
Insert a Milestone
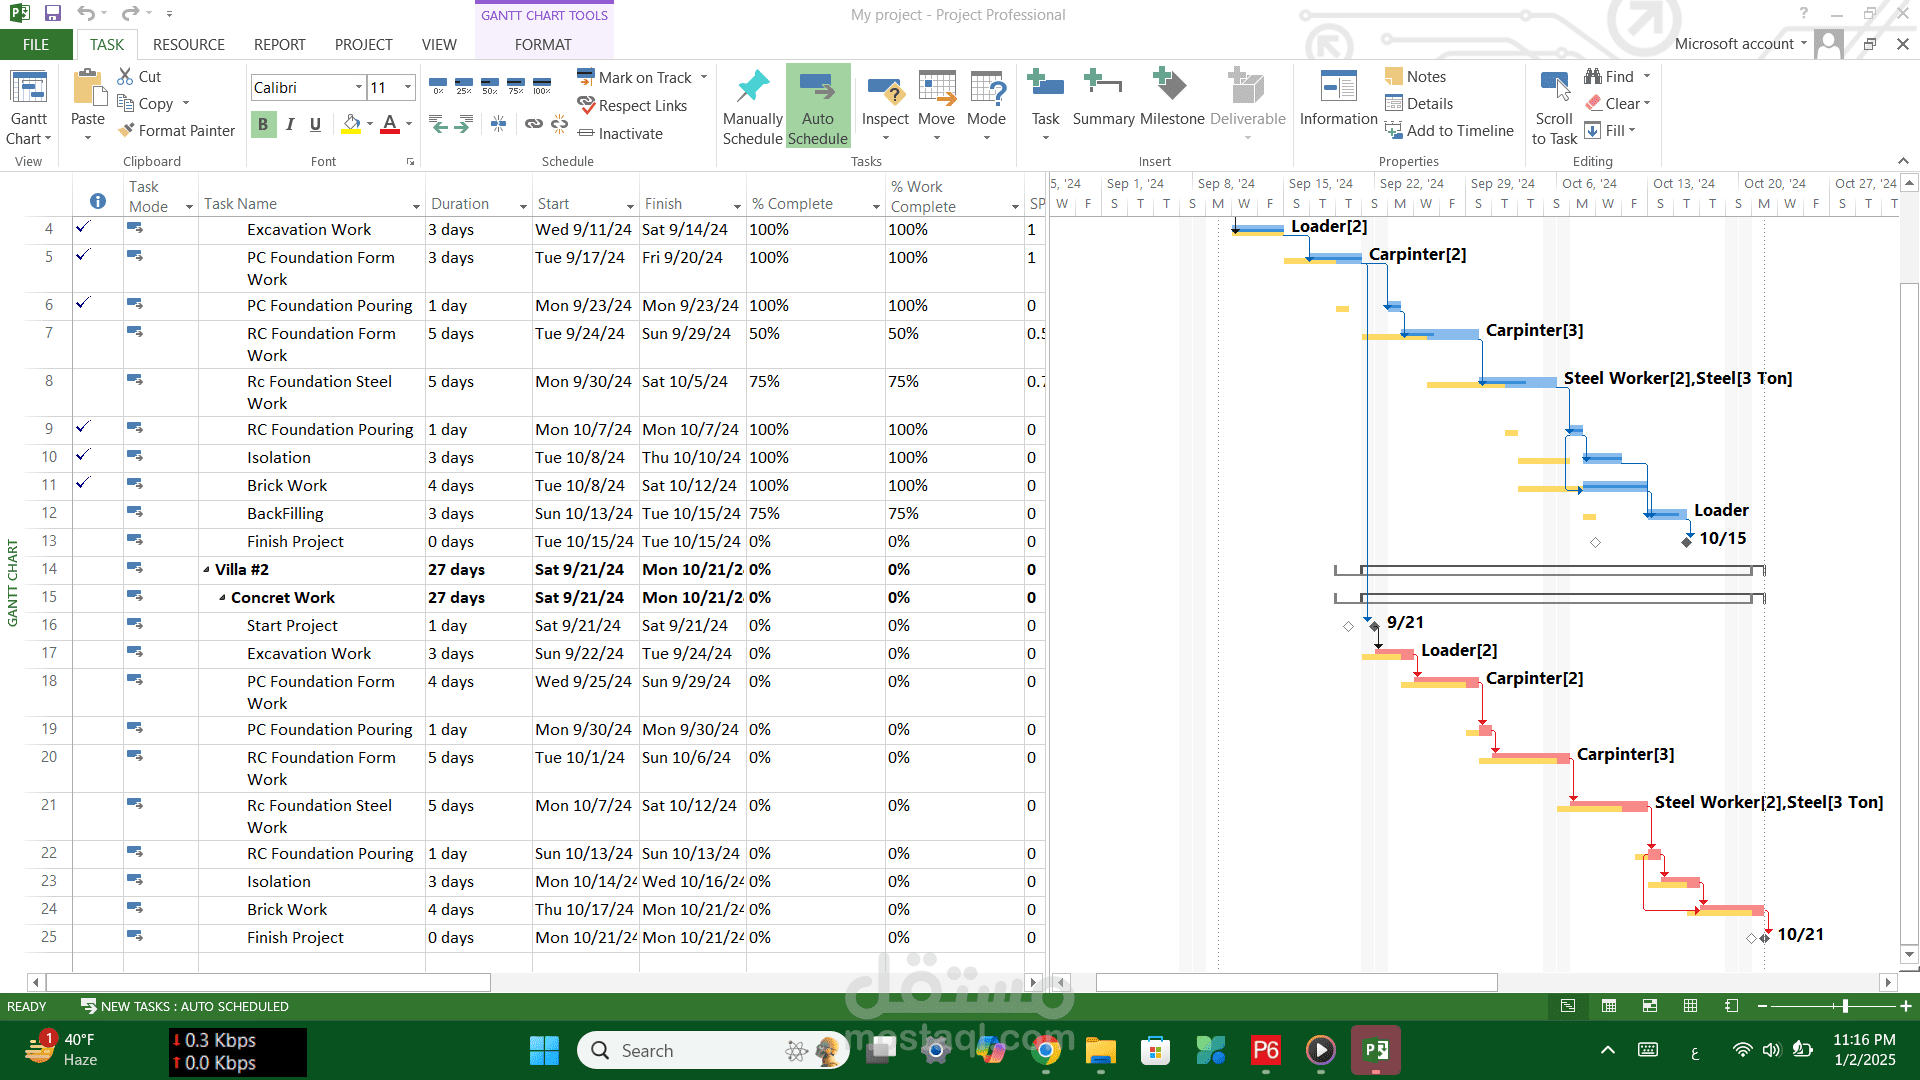pyautogui.click(x=1172, y=98)
